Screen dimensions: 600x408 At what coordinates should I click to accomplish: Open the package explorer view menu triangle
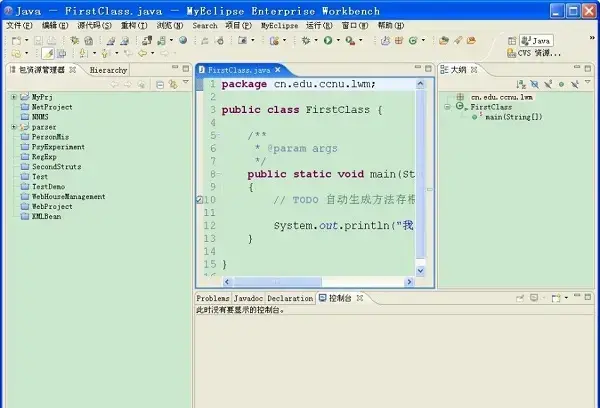pyautogui.click(x=186, y=82)
